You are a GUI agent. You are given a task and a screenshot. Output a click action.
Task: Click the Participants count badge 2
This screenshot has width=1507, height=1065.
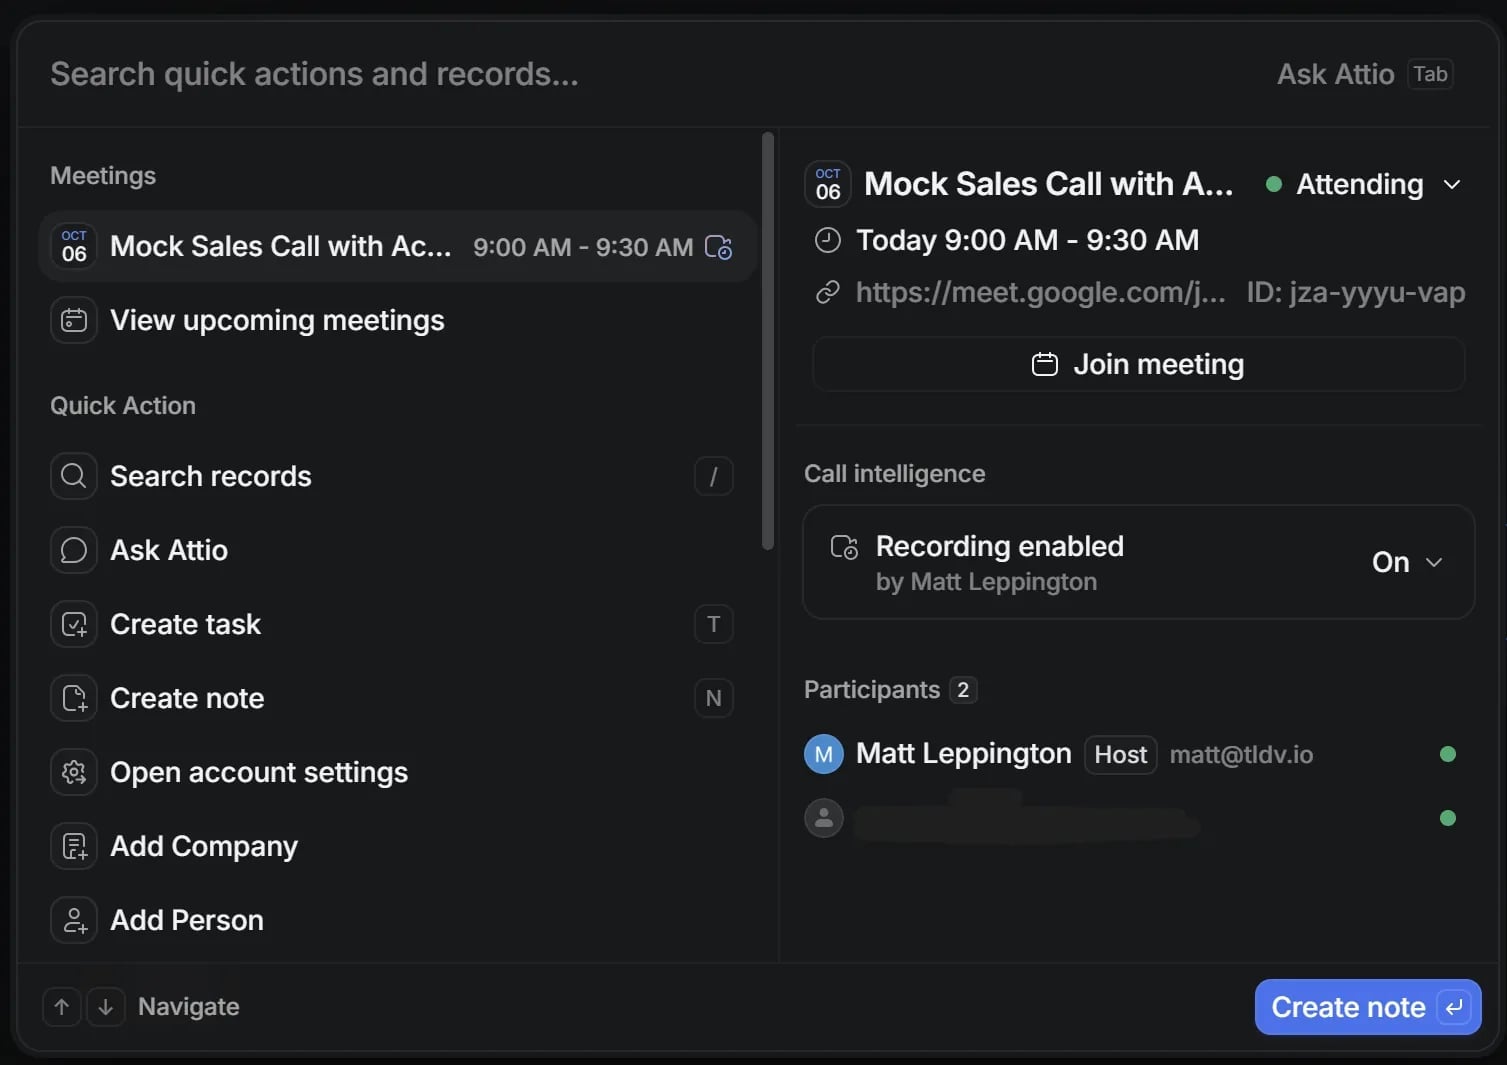point(963,690)
